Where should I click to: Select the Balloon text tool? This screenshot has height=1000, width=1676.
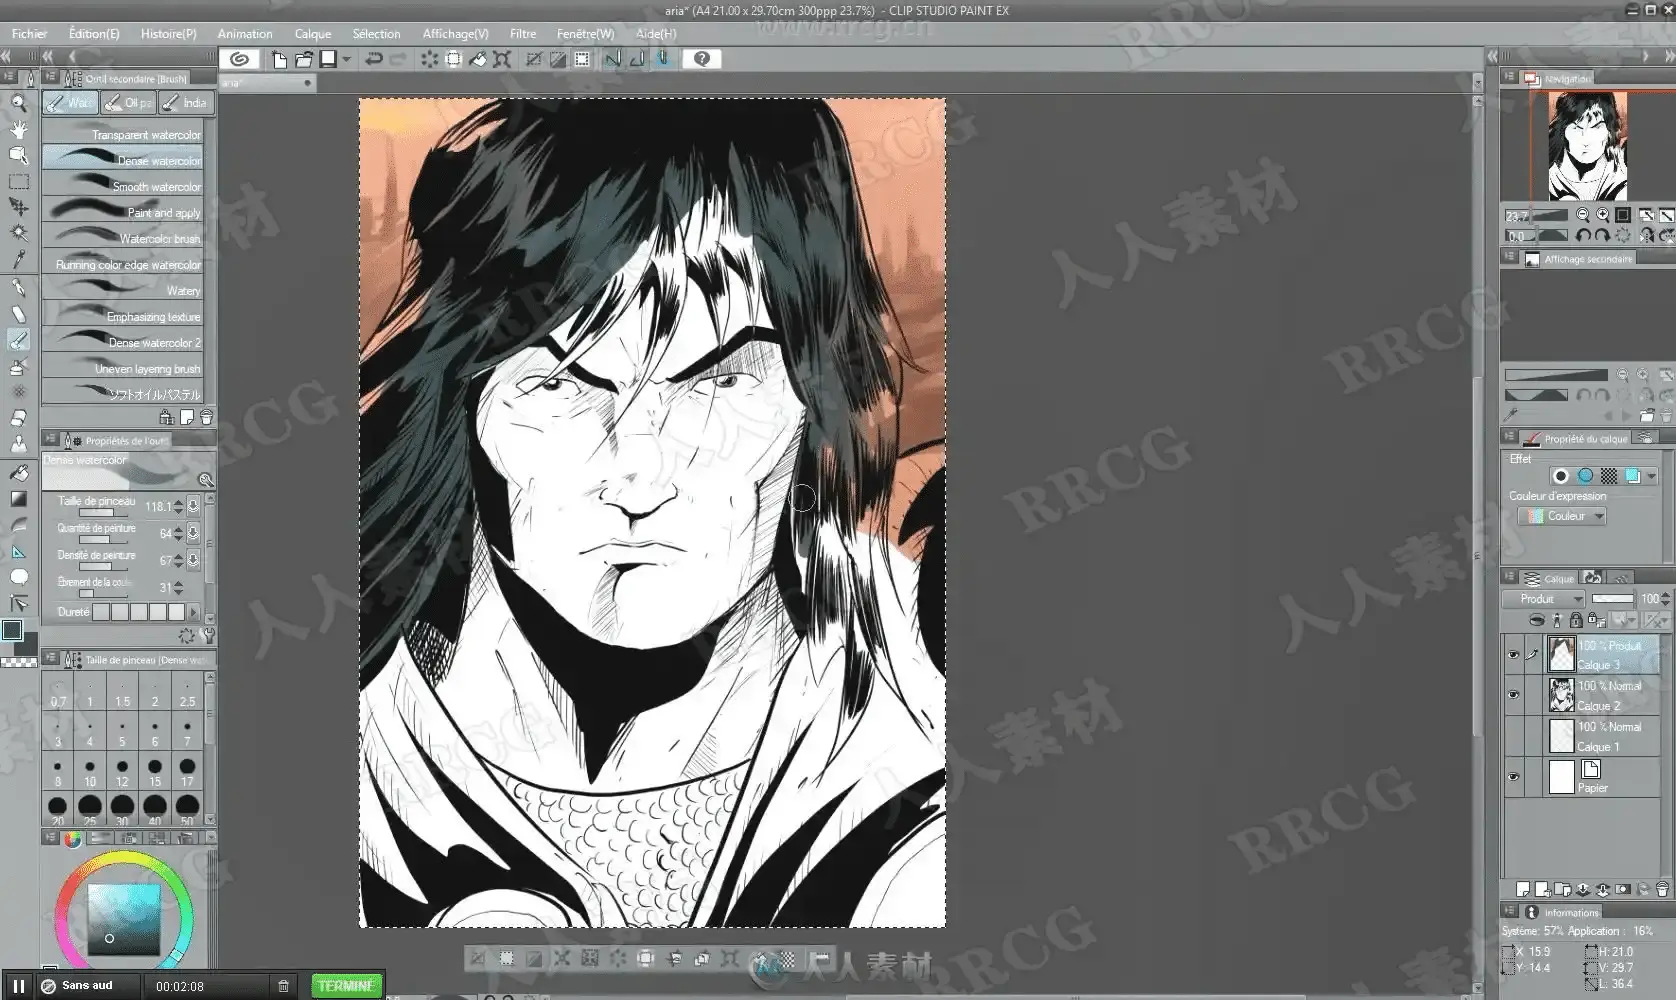18,577
